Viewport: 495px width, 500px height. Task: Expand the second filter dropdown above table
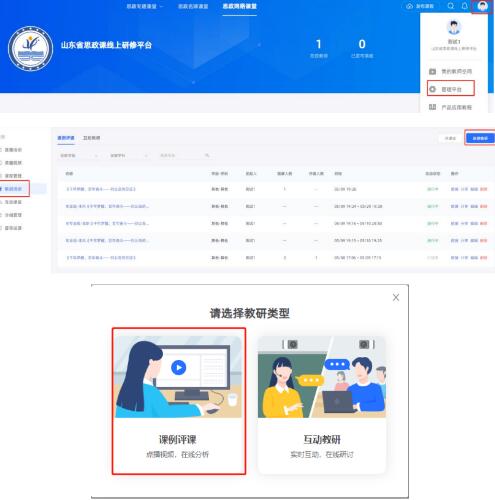129,156
